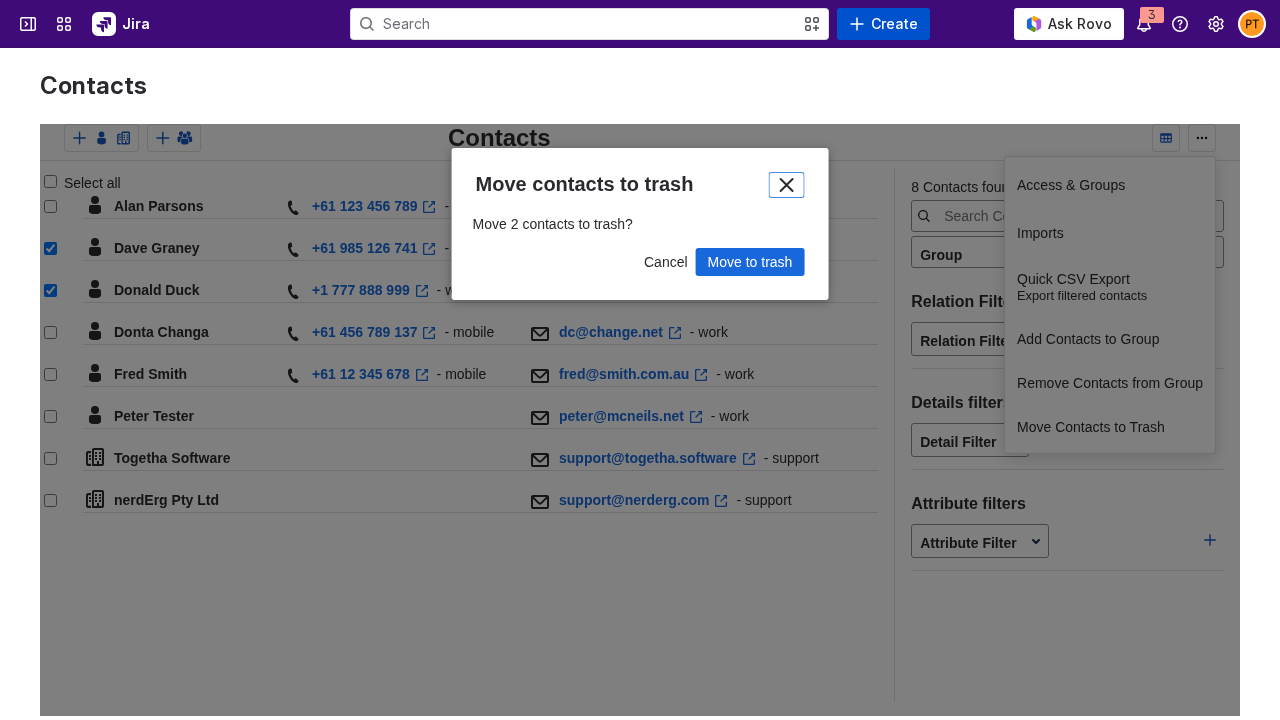Click the phone icon in Alan Parsons row
This screenshot has width=1280, height=720.
point(293,208)
